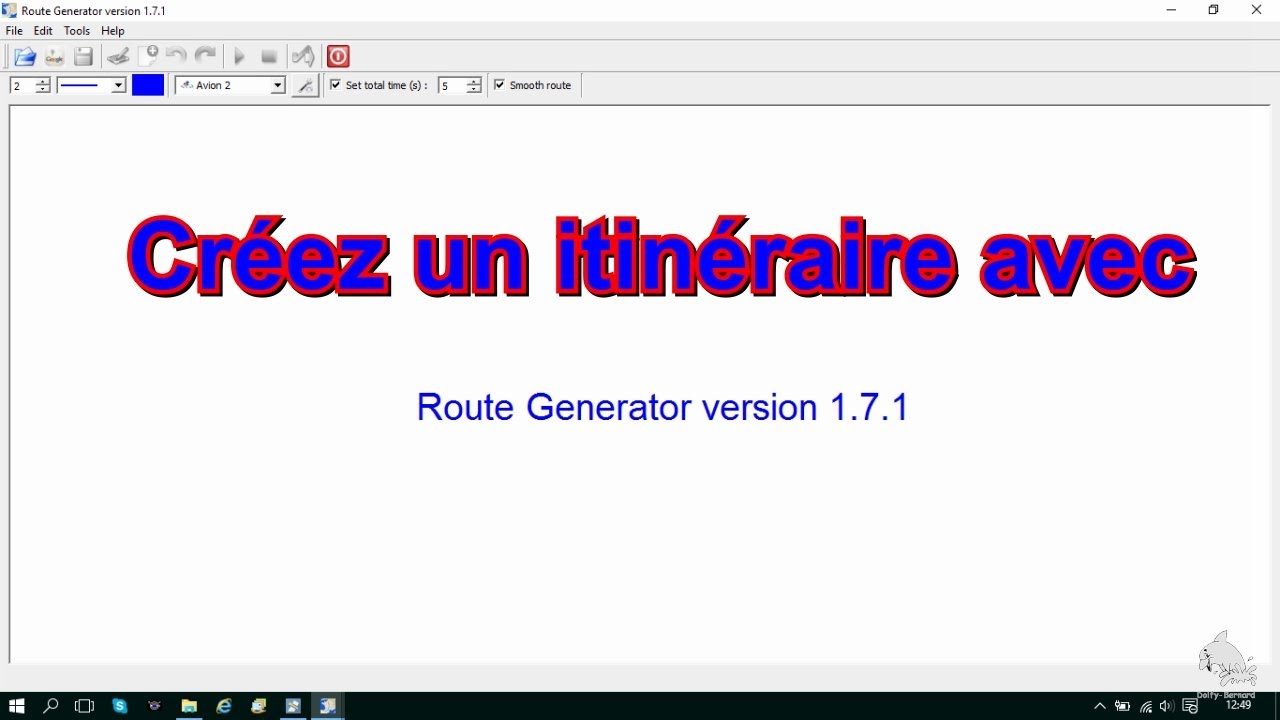Viewport: 1280px width, 720px height.
Task: Start route playback
Action: point(240,57)
